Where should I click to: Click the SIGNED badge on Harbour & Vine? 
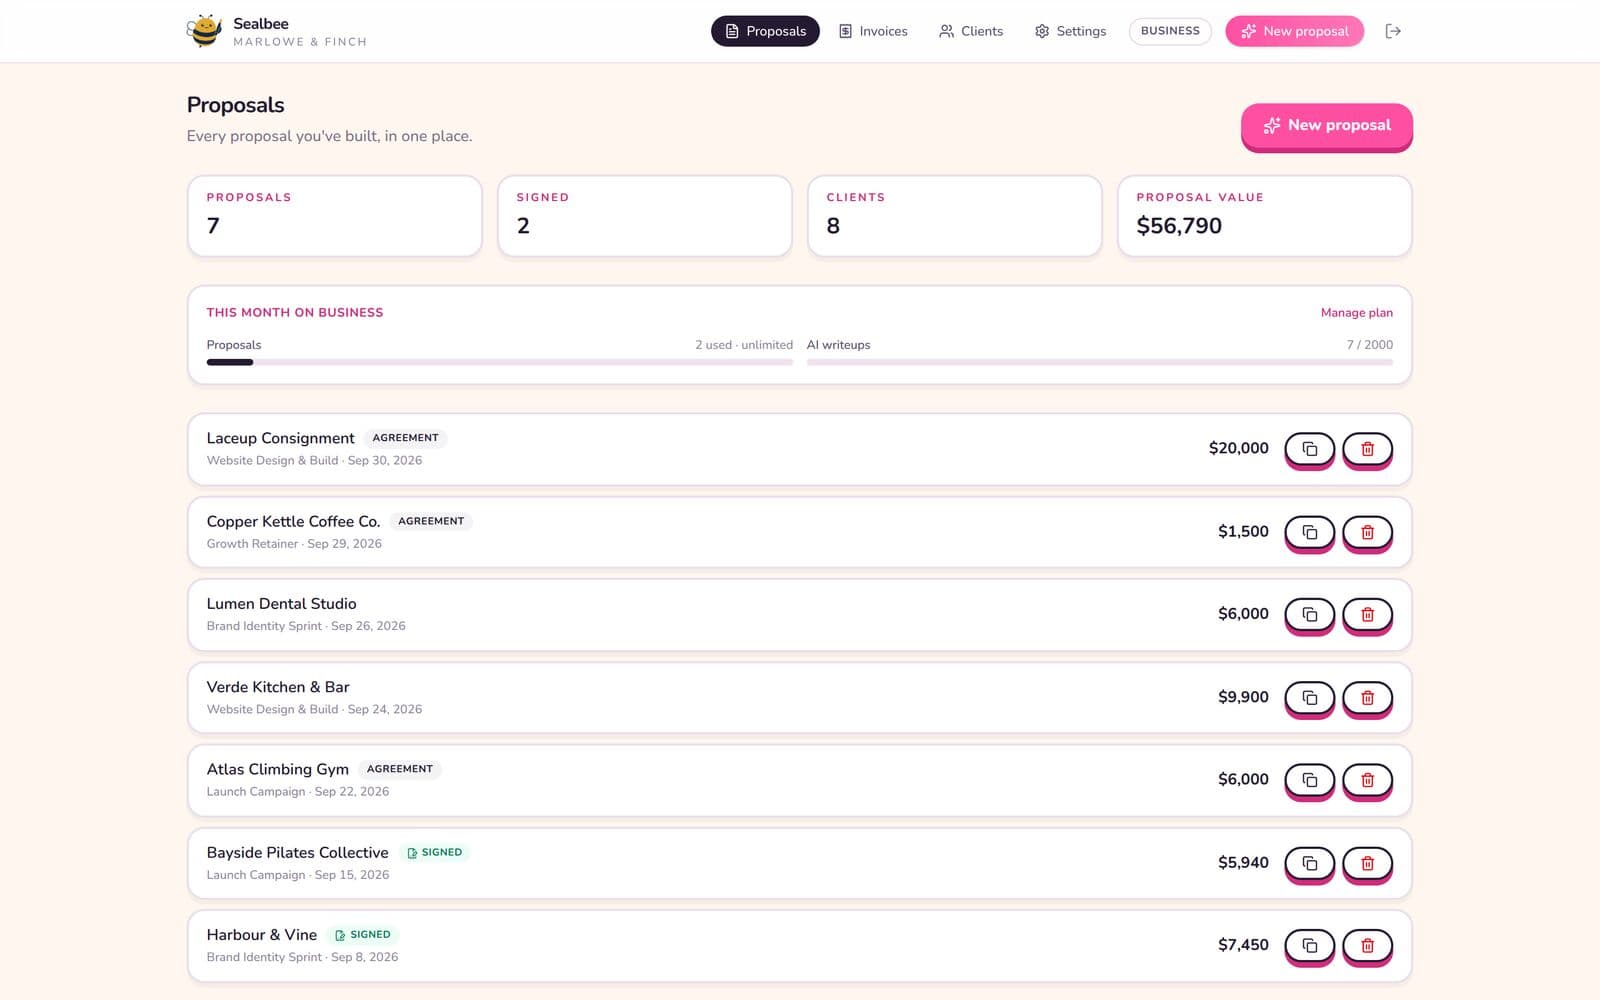pos(363,935)
